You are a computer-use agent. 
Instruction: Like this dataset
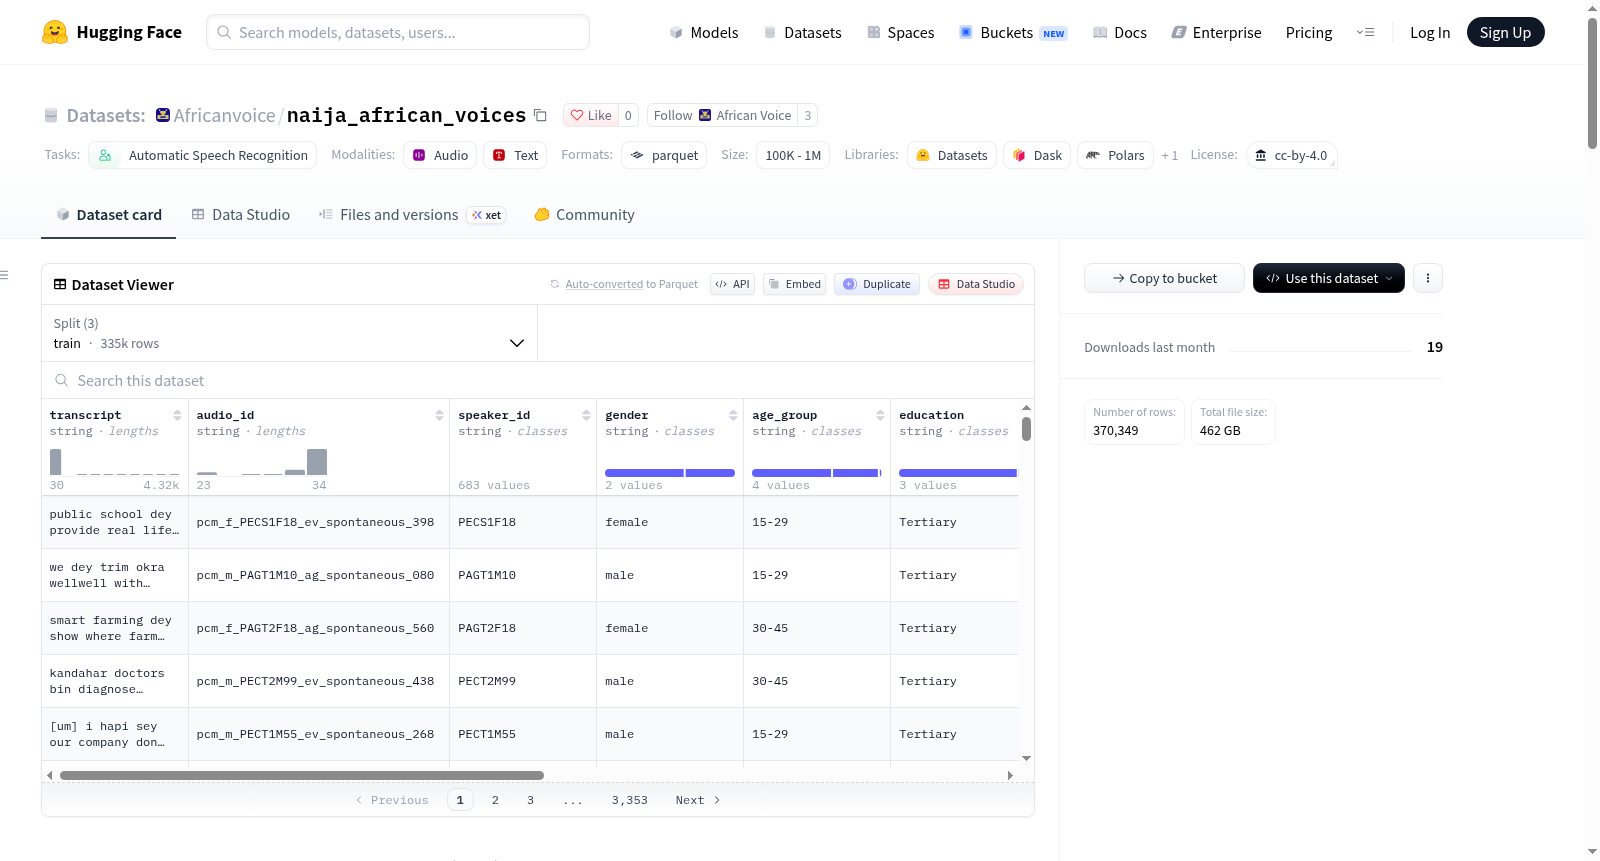click(591, 115)
